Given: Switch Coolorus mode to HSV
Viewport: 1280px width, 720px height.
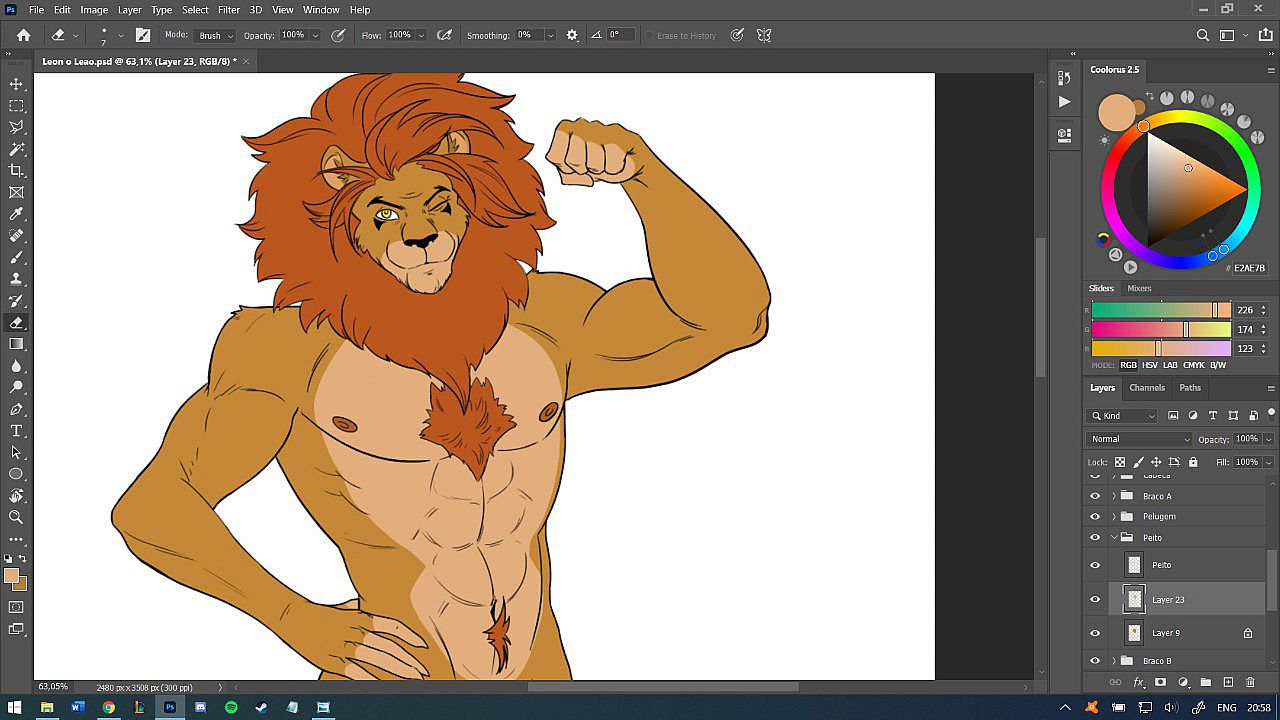Looking at the screenshot, I should pyautogui.click(x=1150, y=365).
